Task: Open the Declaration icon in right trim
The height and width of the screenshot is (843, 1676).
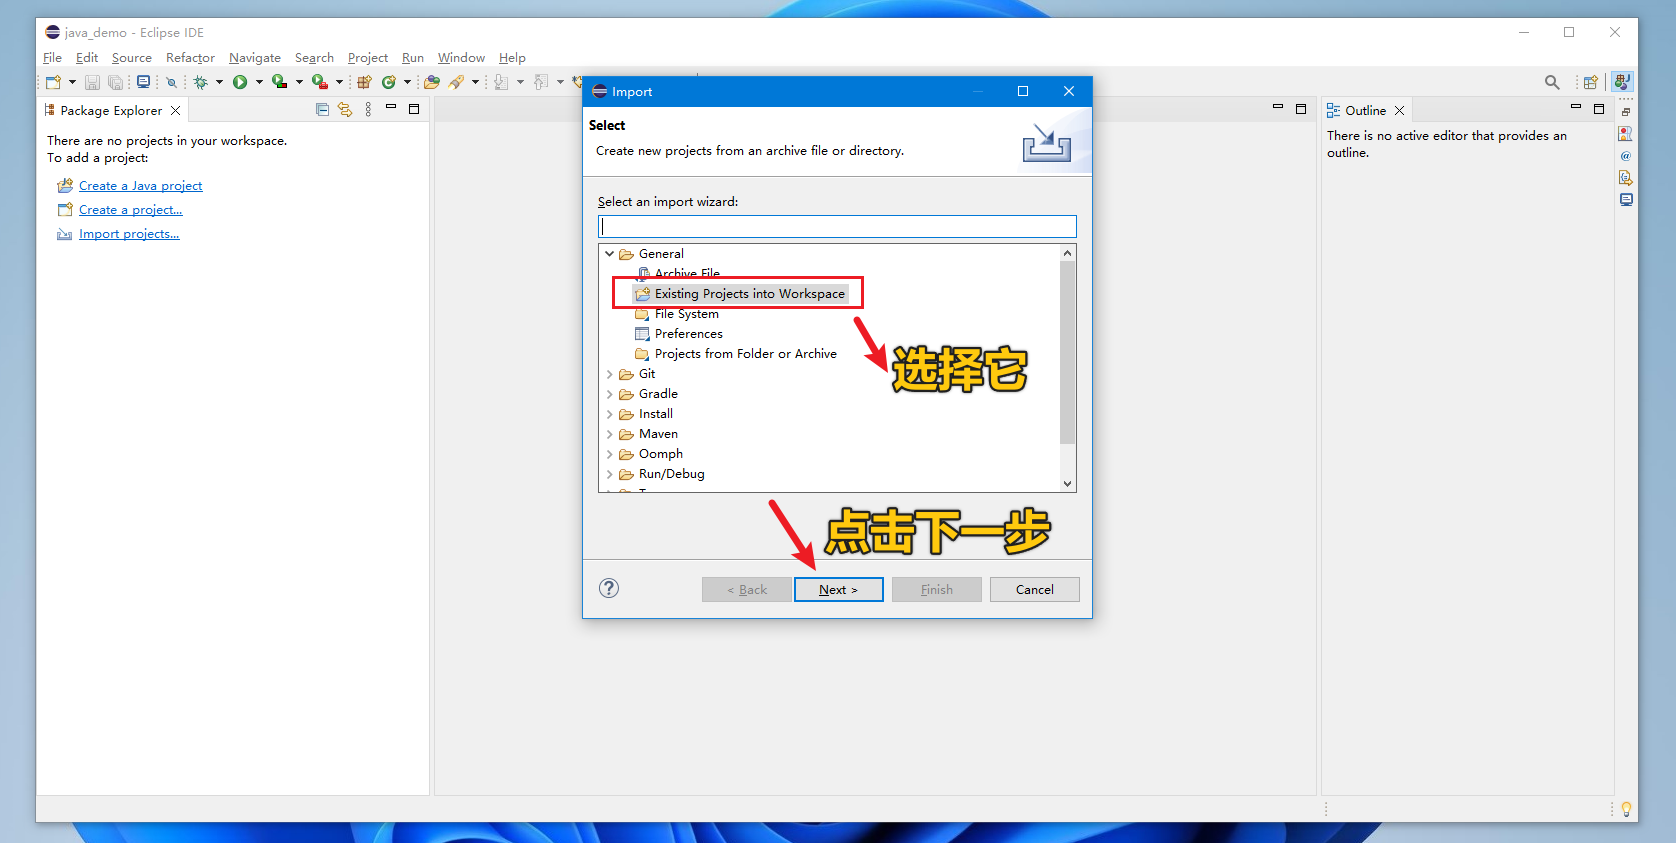Action: point(1626,178)
